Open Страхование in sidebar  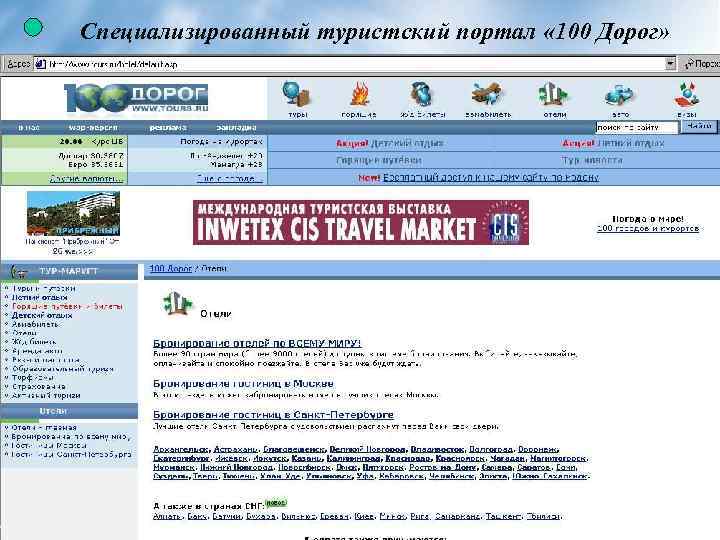(39, 387)
